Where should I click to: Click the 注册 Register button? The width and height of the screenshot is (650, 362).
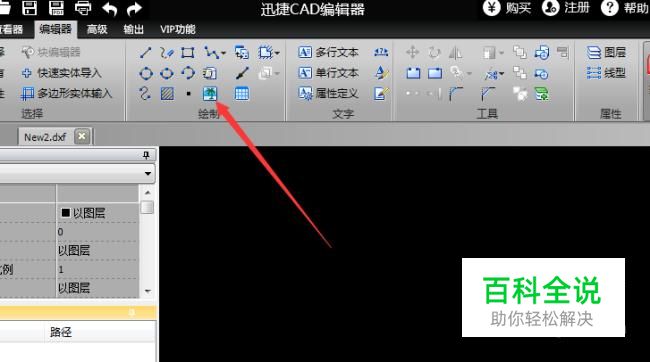566,8
